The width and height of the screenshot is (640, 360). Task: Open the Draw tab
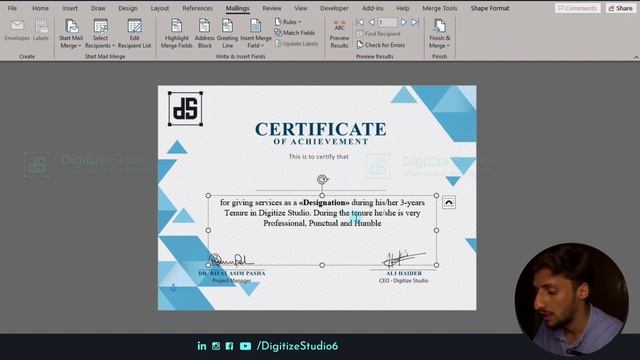pyautogui.click(x=98, y=8)
